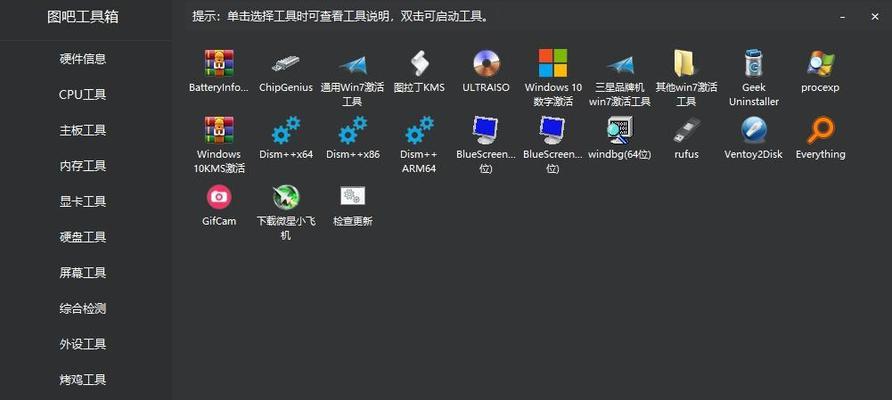Open the 硬盘工具 sidebar category
This screenshot has width=892, height=400.
[83, 237]
